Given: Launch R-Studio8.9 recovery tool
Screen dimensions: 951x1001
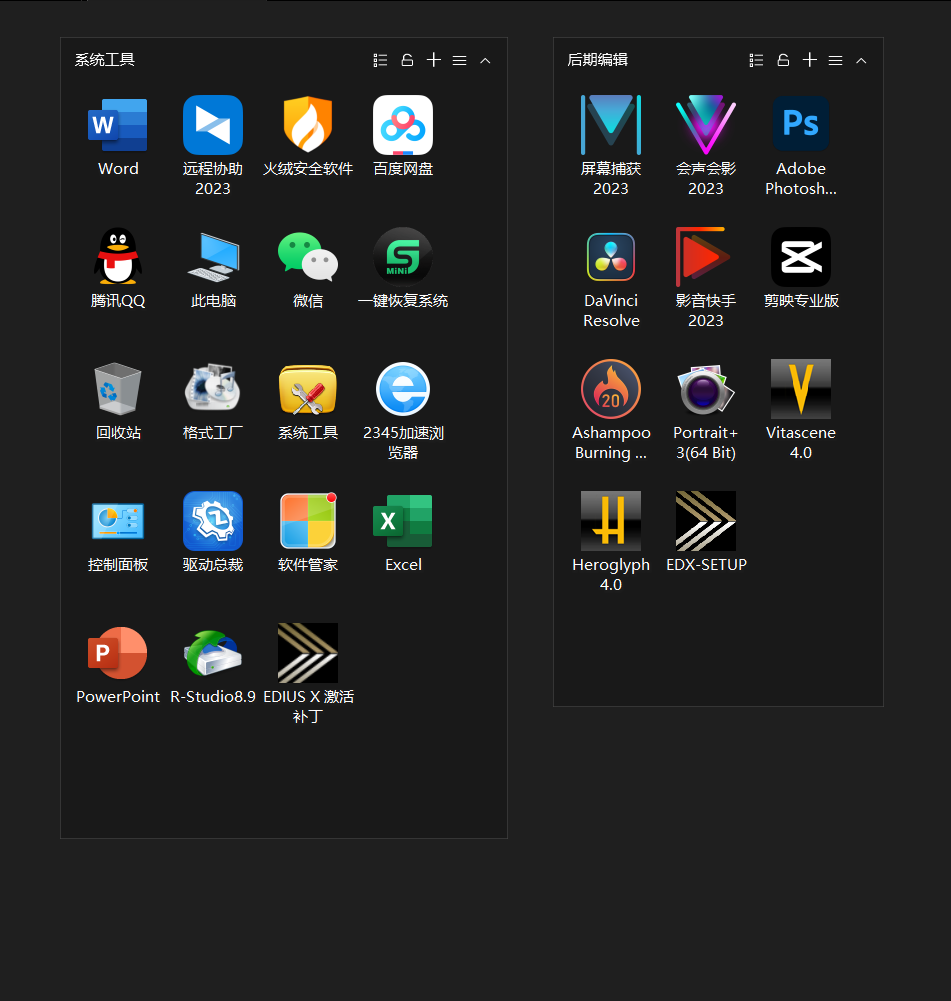Looking at the screenshot, I should (213, 653).
